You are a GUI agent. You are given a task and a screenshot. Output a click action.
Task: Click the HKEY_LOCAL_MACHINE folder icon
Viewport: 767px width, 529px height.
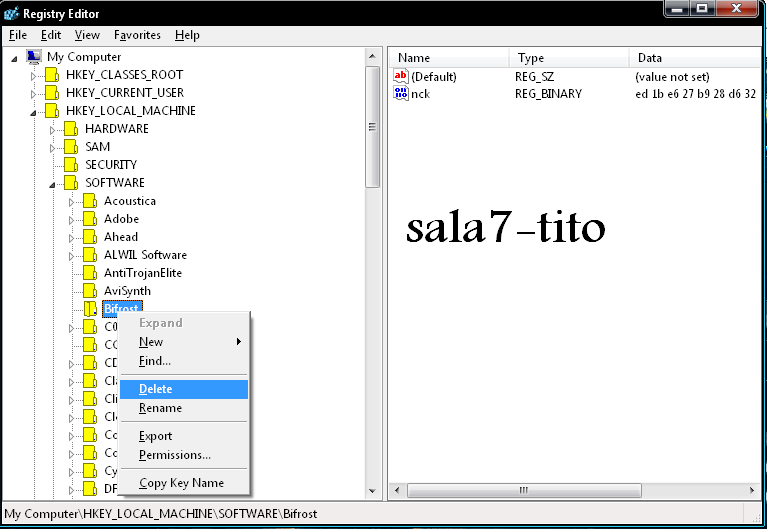52,111
